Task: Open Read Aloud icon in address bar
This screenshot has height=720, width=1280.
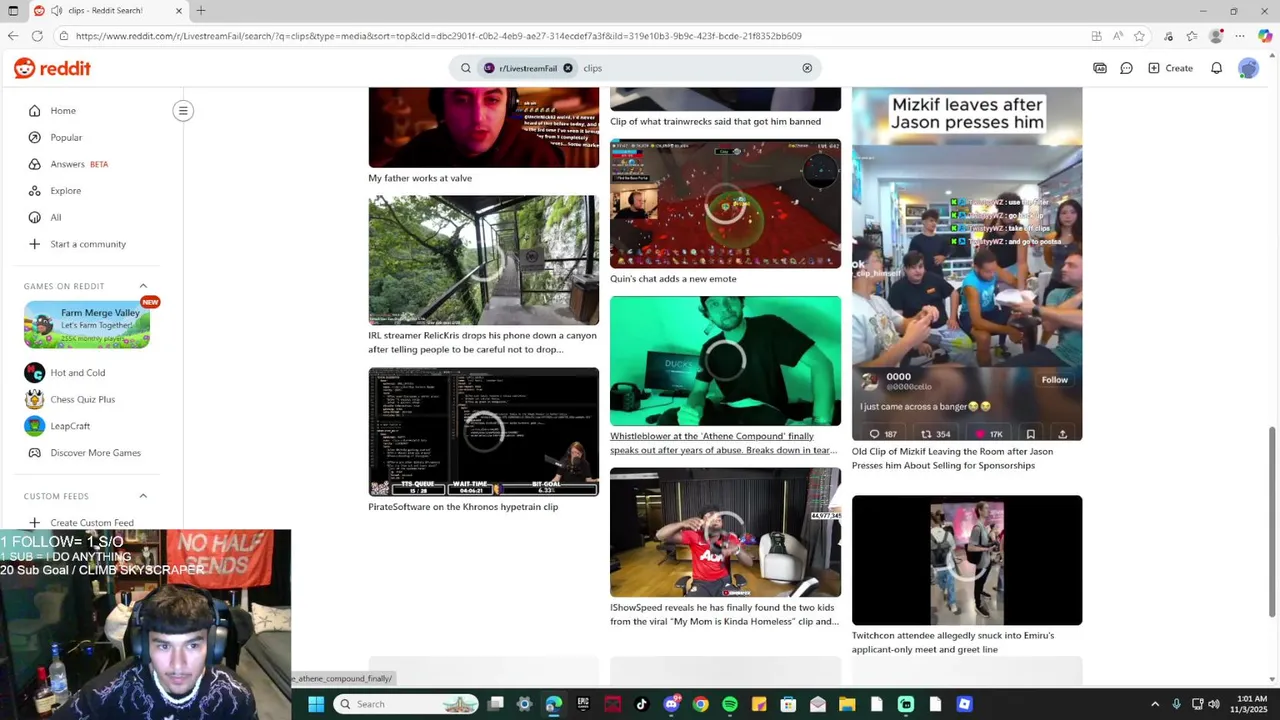Action: (1118, 36)
